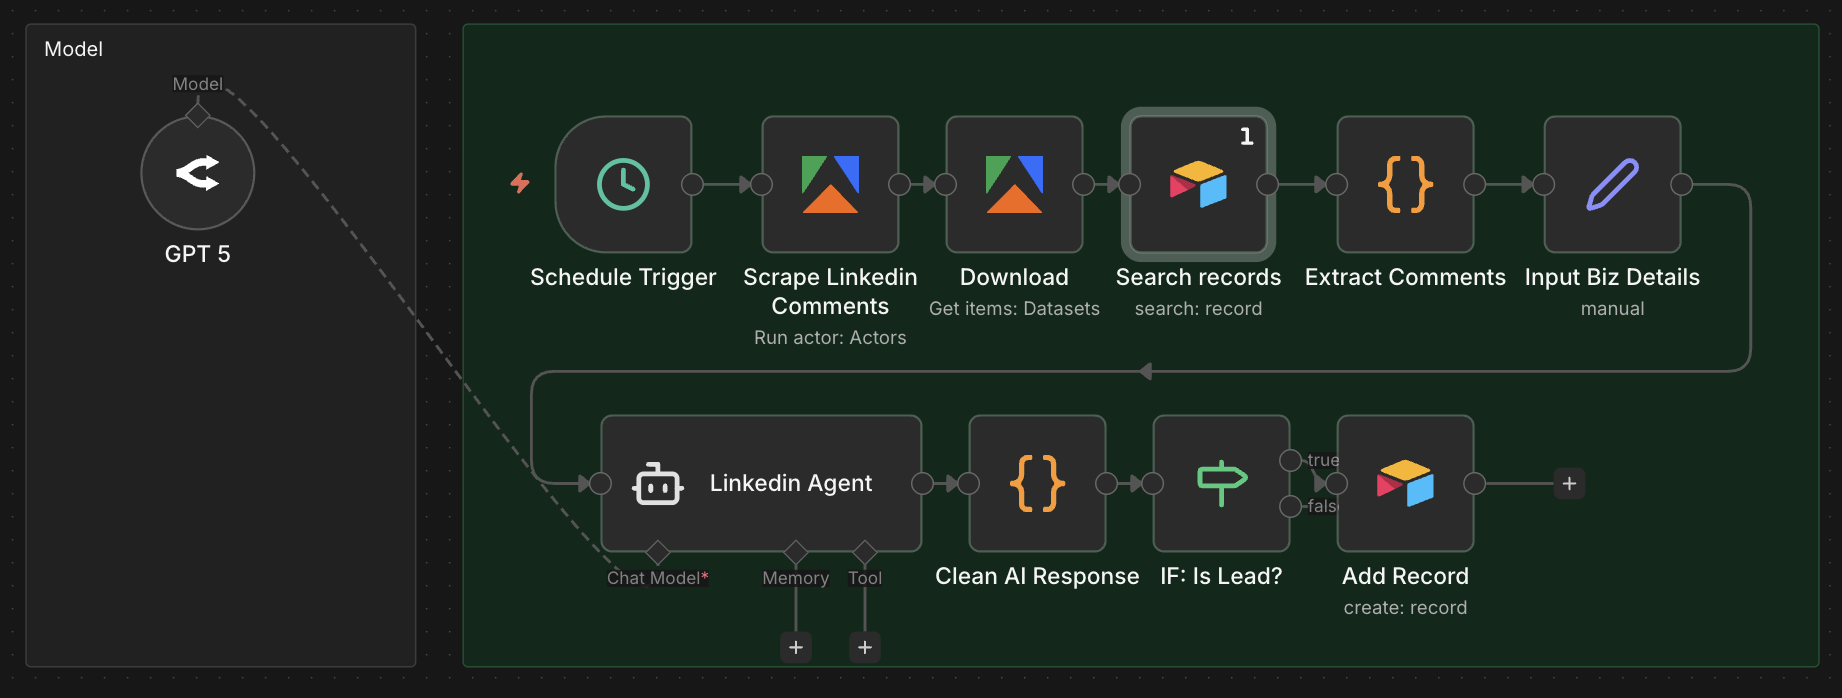Screen dimensions: 1842x698
Task: Click the Chat Model diamond connector
Action: 657,552
